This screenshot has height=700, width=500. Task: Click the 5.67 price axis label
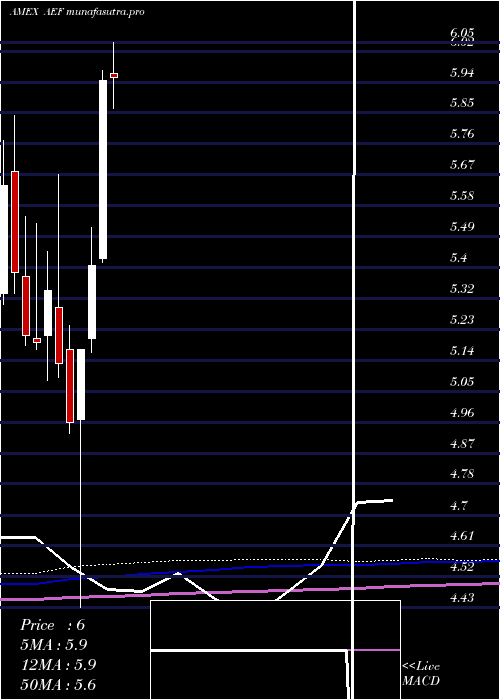(x=462, y=165)
